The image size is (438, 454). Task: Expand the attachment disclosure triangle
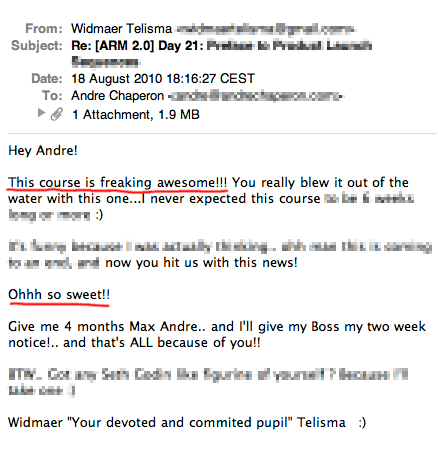[41, 113]
